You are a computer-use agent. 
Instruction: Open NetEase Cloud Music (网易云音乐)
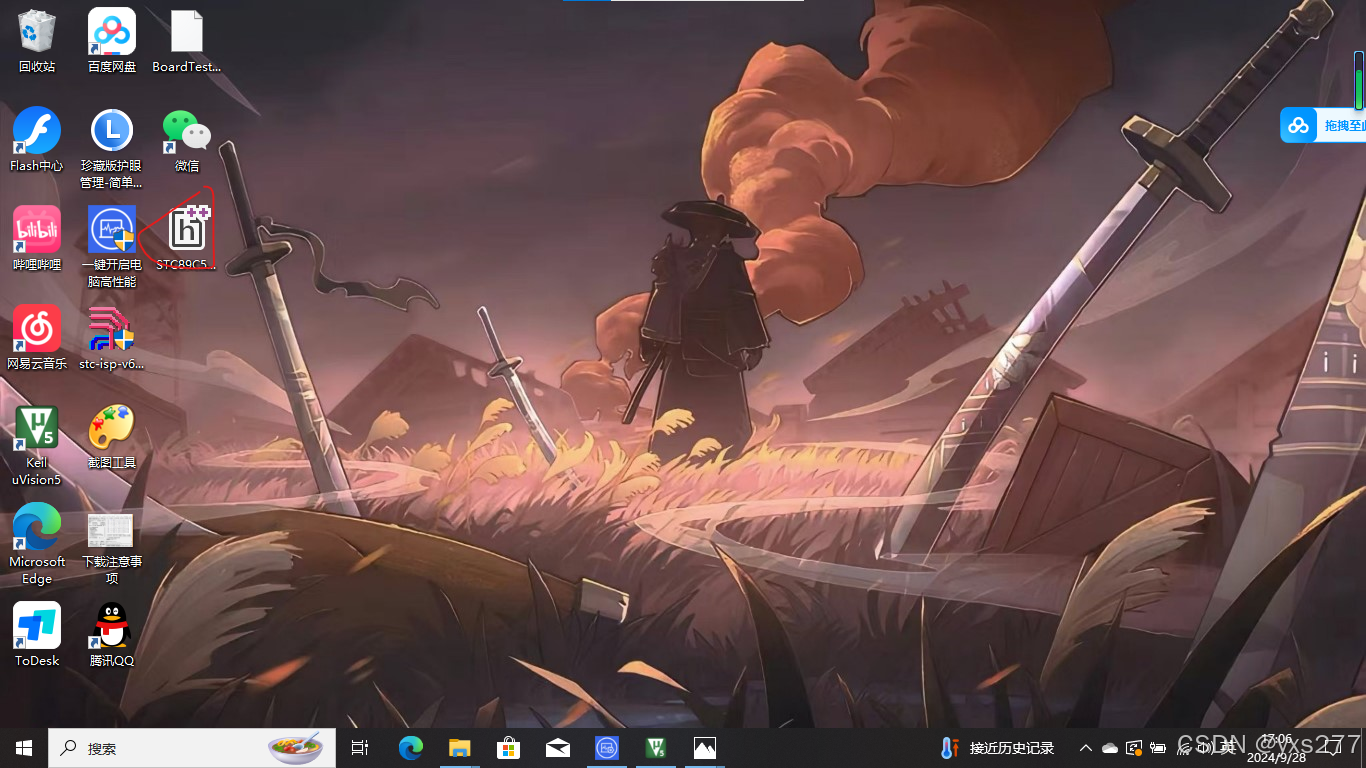pyautogui.click(x=37, y=338)
